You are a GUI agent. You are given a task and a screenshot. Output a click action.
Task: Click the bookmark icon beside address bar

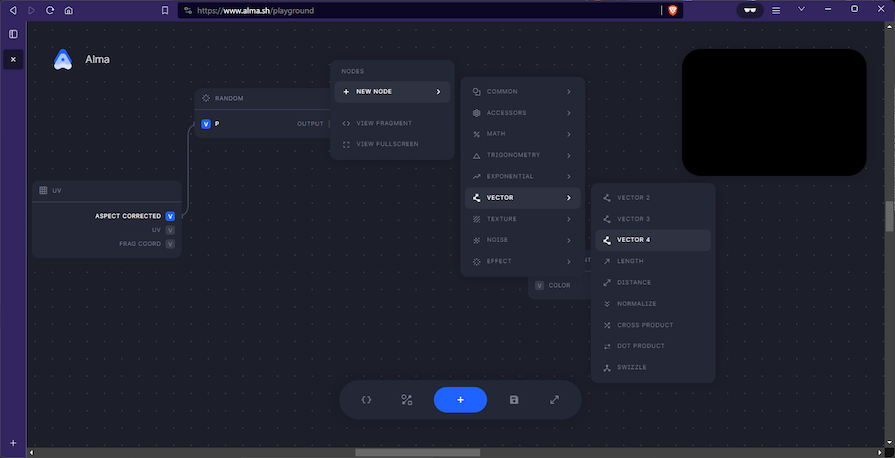165,10
